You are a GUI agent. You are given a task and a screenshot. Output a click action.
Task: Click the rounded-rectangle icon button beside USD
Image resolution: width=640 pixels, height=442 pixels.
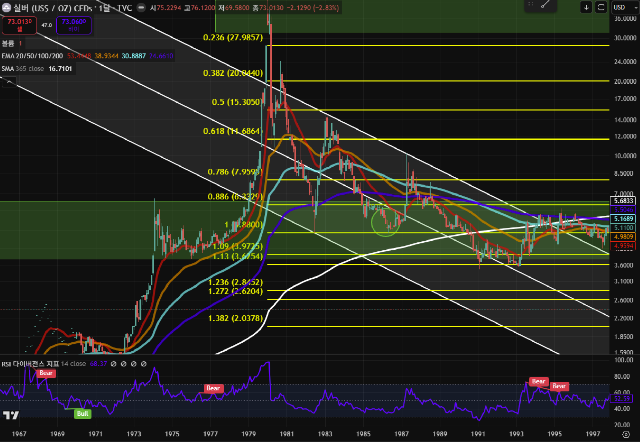tap(601, 7)
